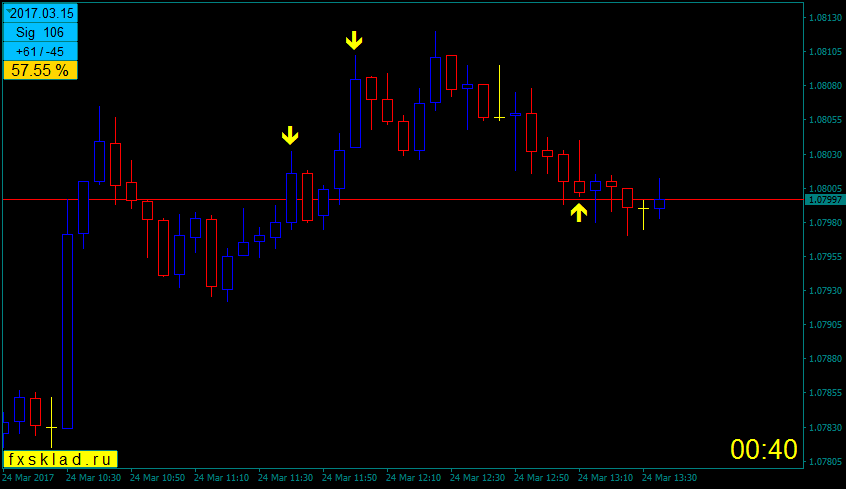
Task: Click the 1.07805 price scale label
Action: coord(824,461)
